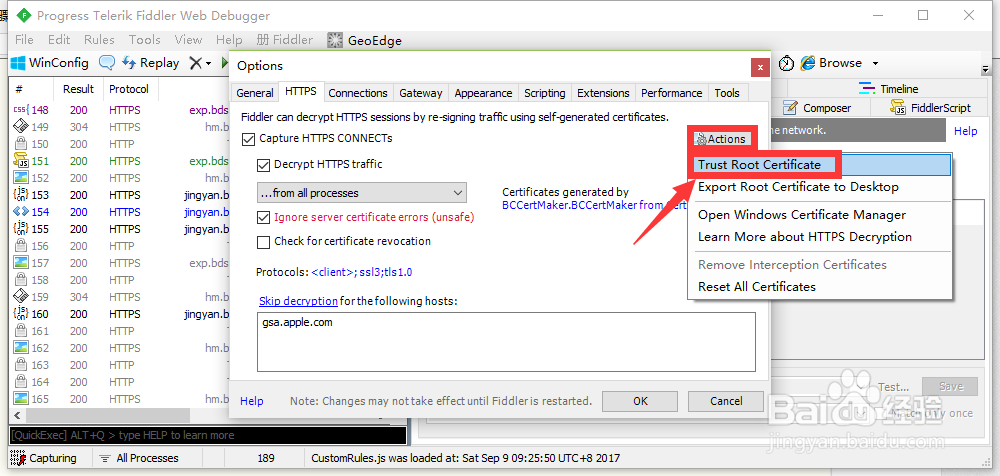This screenshot has height=476, width=1000.
Task: Click the lock icon of session 150
Action: [x=20, y=144]
